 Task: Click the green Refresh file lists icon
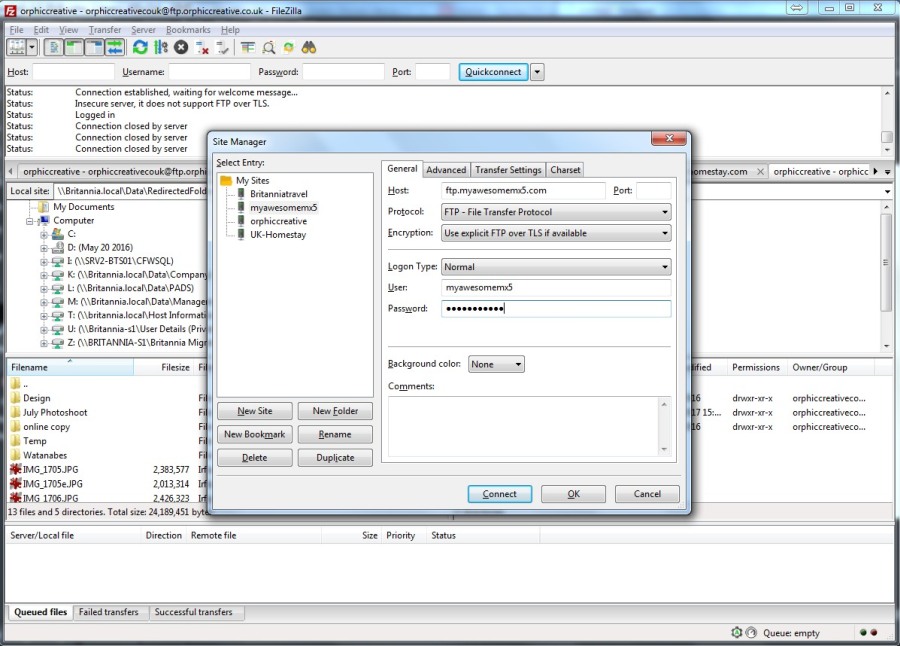click(x=140, y=48)
